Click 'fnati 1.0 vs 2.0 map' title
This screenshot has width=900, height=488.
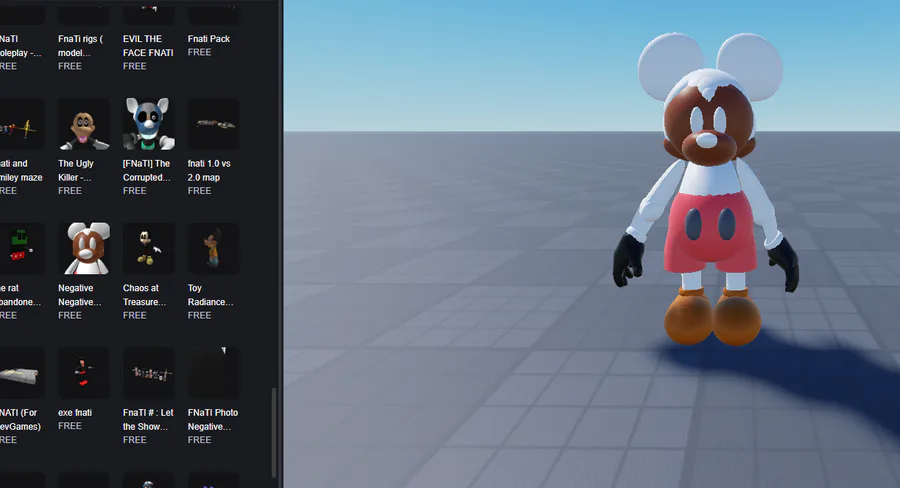(209, 171)
